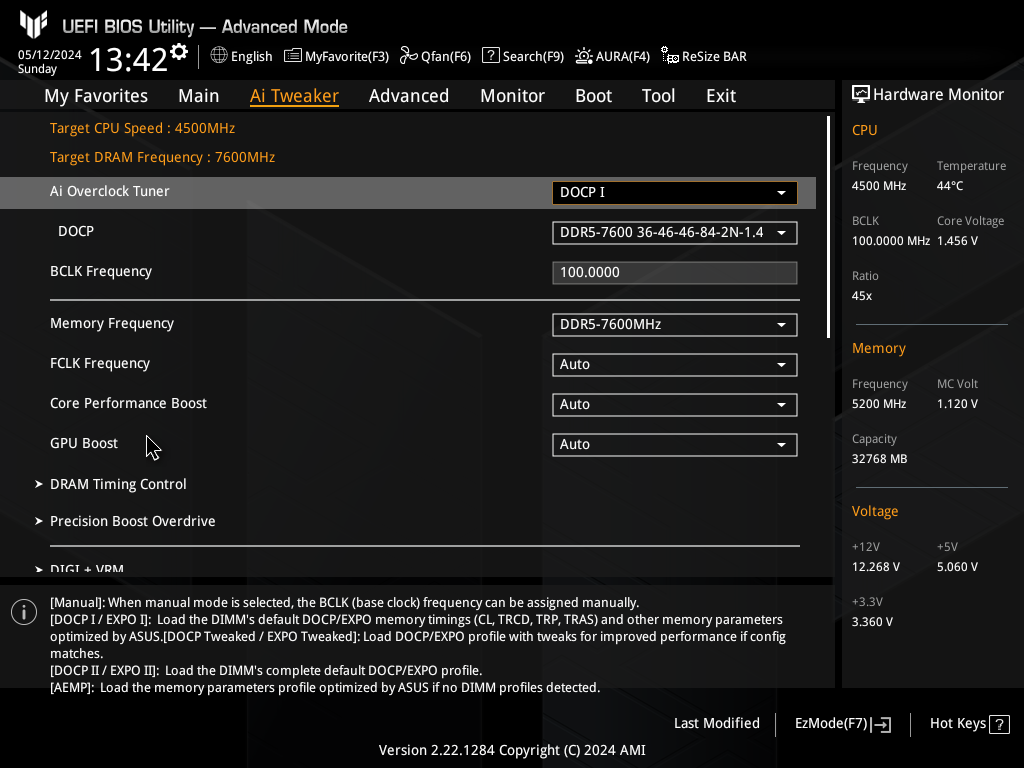Click the AURA lighting icon
The height and width of the screenshot is (768, 1024).
point(584,56)
